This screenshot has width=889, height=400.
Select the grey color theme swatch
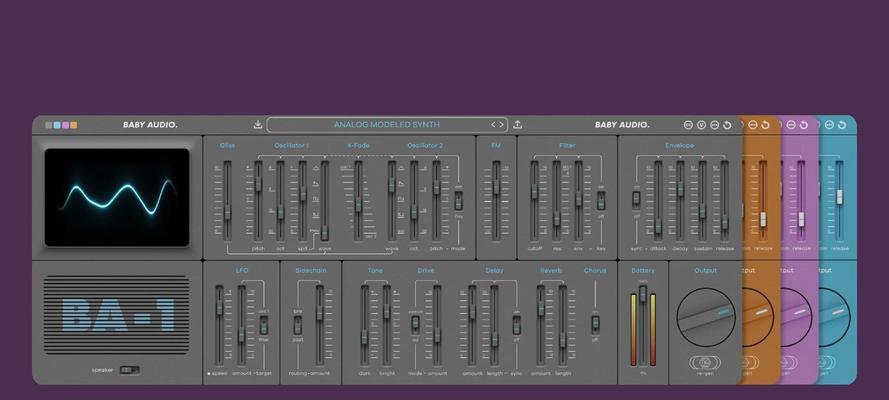(x=49, y=125)
